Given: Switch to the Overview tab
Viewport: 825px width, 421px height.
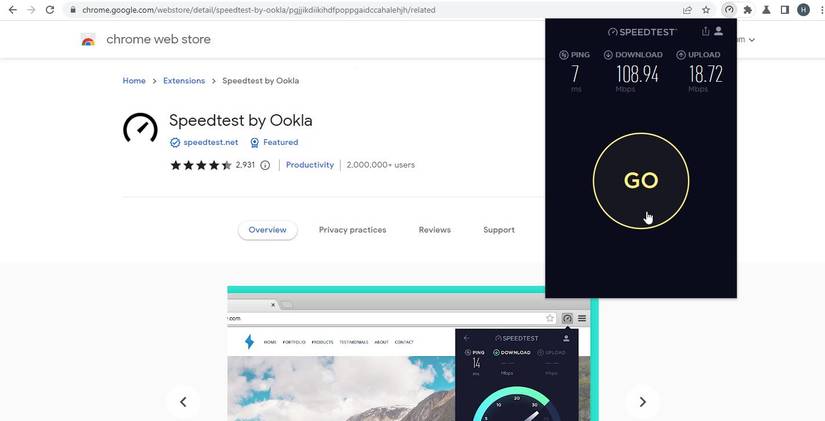Looking at the screenshot, I should click(267, 230).
